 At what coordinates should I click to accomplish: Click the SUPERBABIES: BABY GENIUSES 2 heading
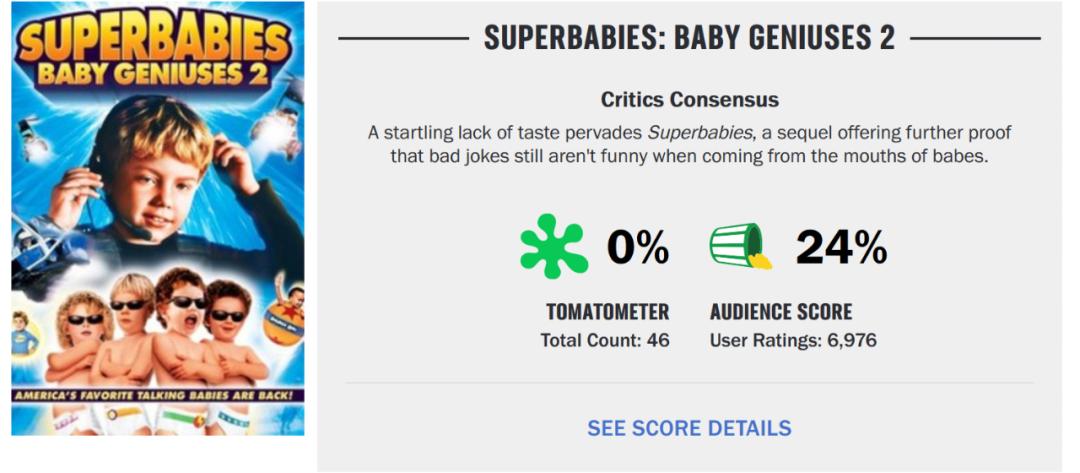tap(689, 37)
